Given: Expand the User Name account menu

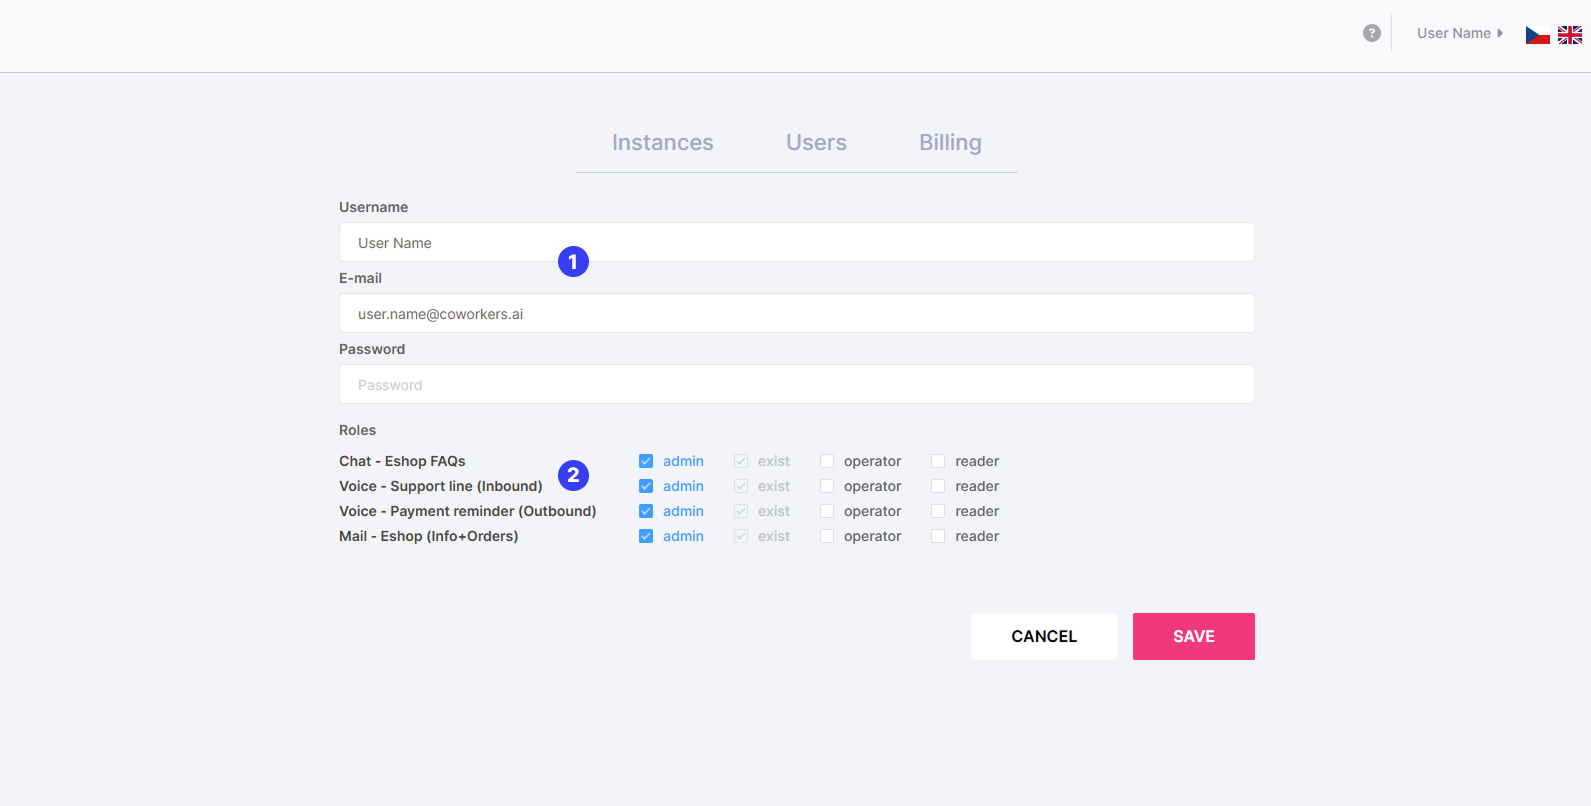Looking at the screenshot, I should (x=1459, y=33).
